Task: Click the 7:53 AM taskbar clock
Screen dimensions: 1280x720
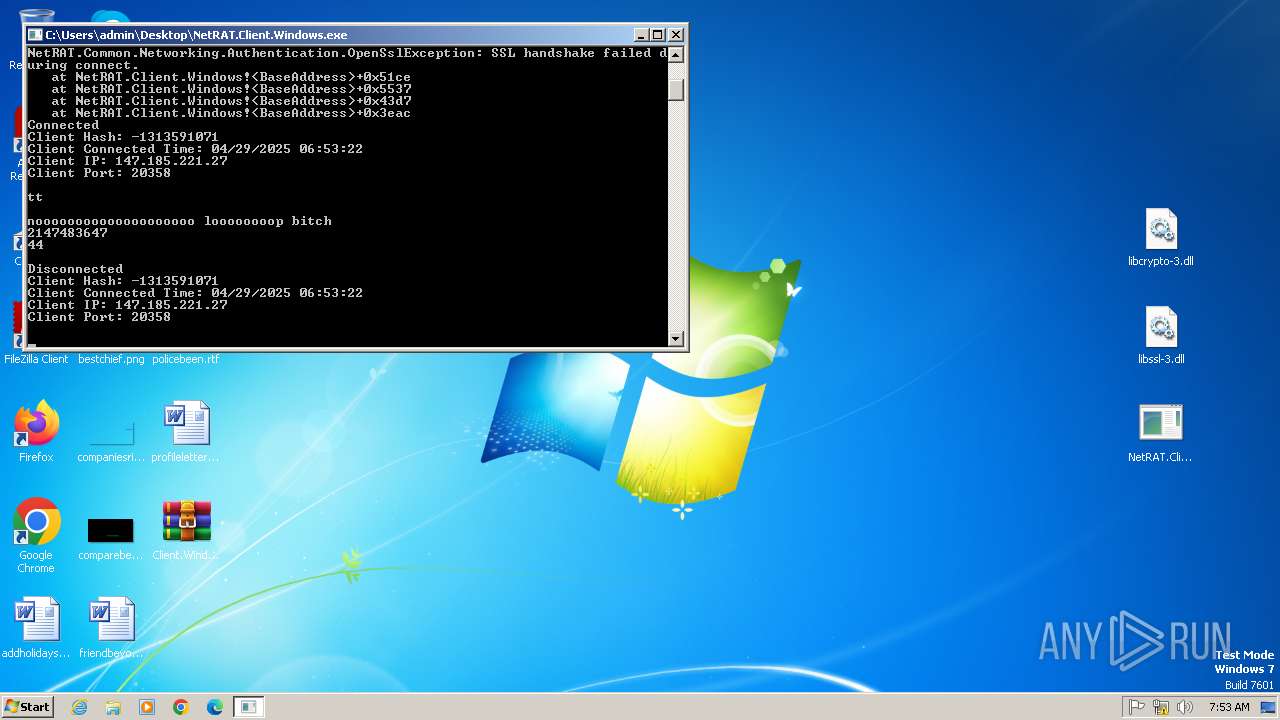Action: coord(1229,707)
